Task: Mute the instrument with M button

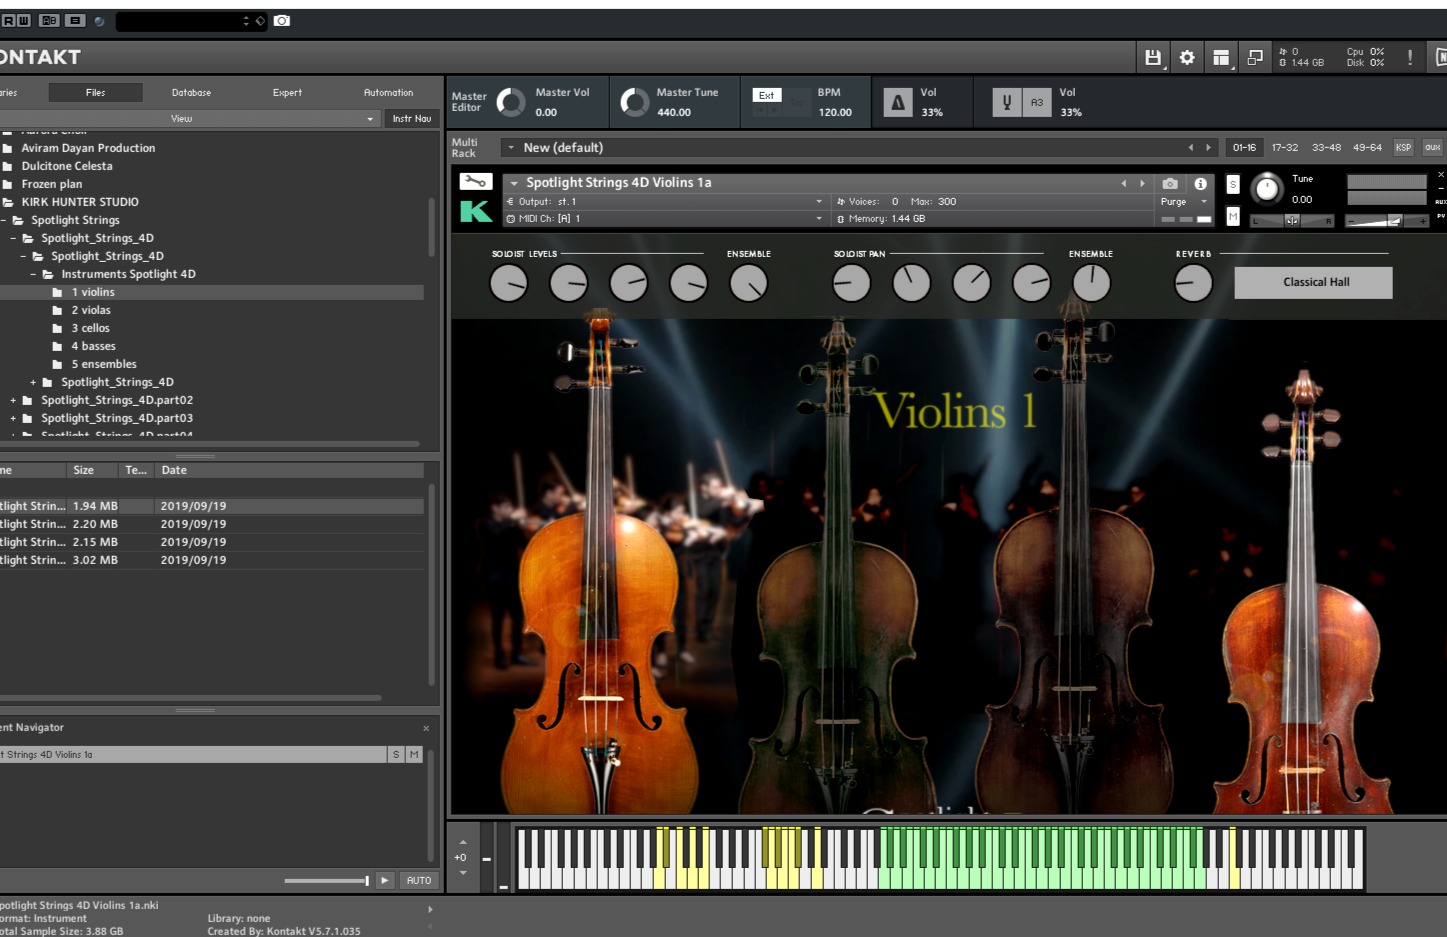Action: point(1233,216)
